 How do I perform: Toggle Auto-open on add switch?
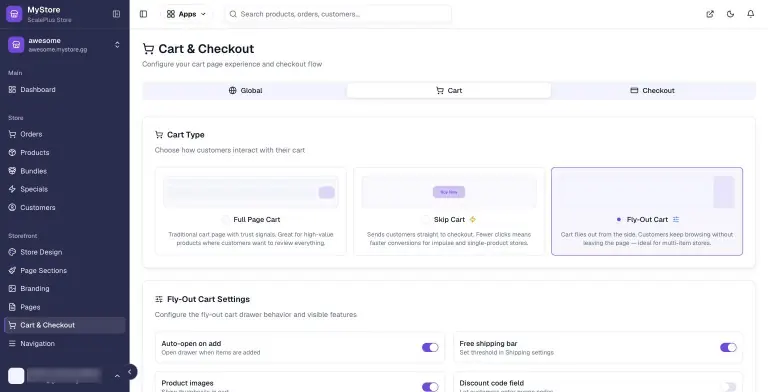click(x=430, y=347)
